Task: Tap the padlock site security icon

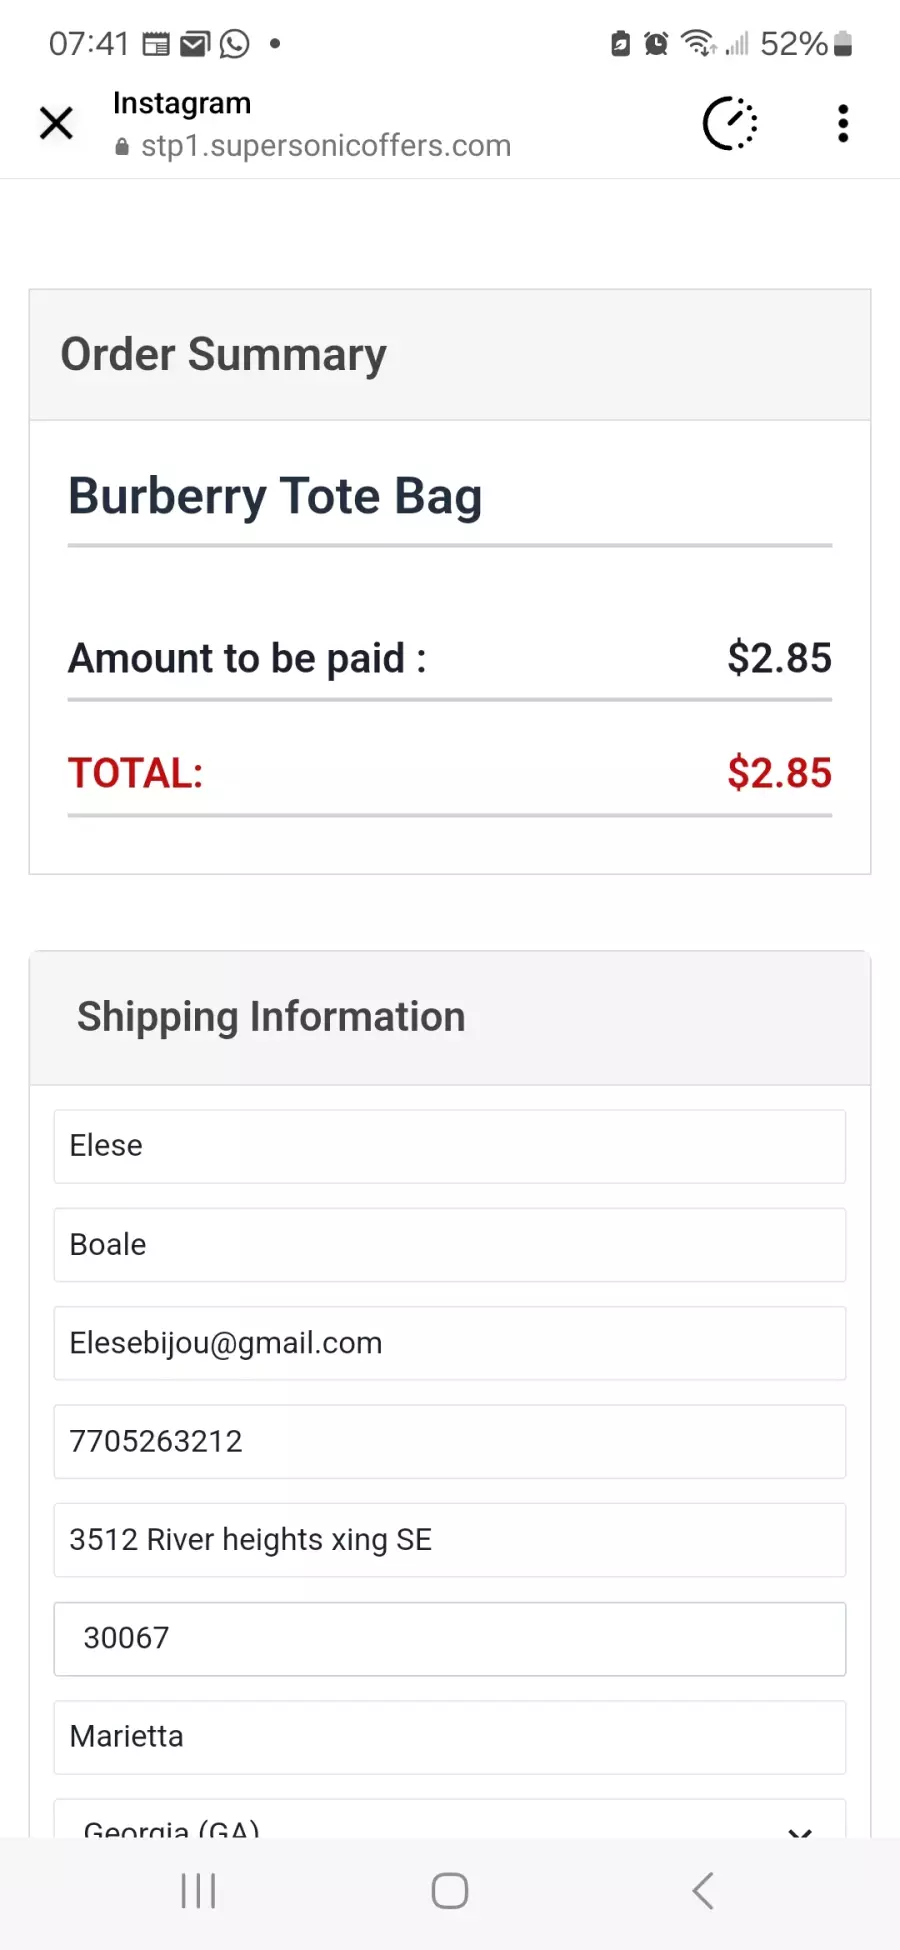Action: 122,147
